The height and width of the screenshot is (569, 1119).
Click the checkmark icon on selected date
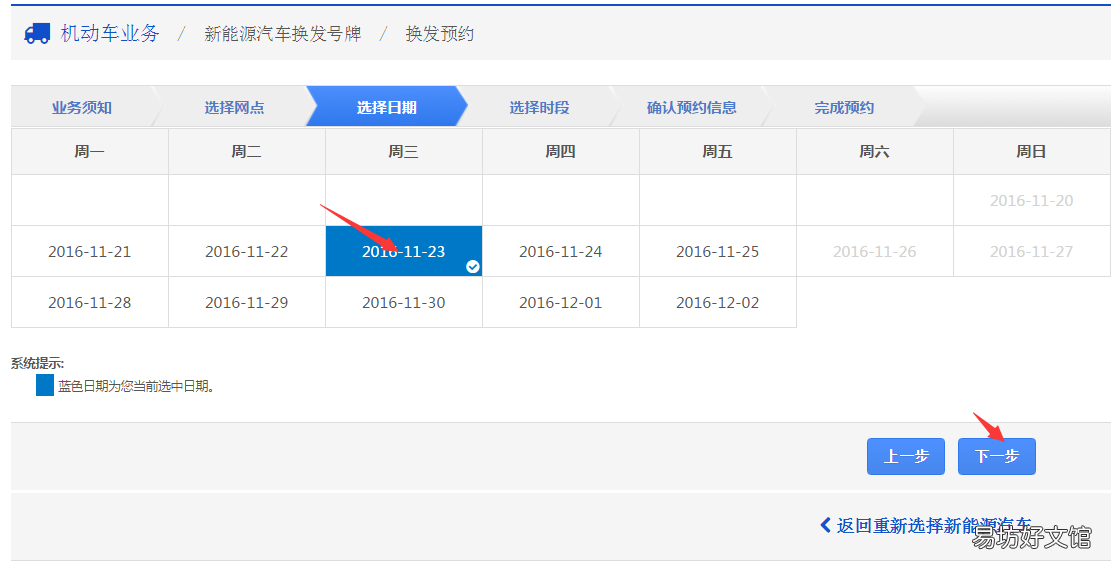click(472, 266)
